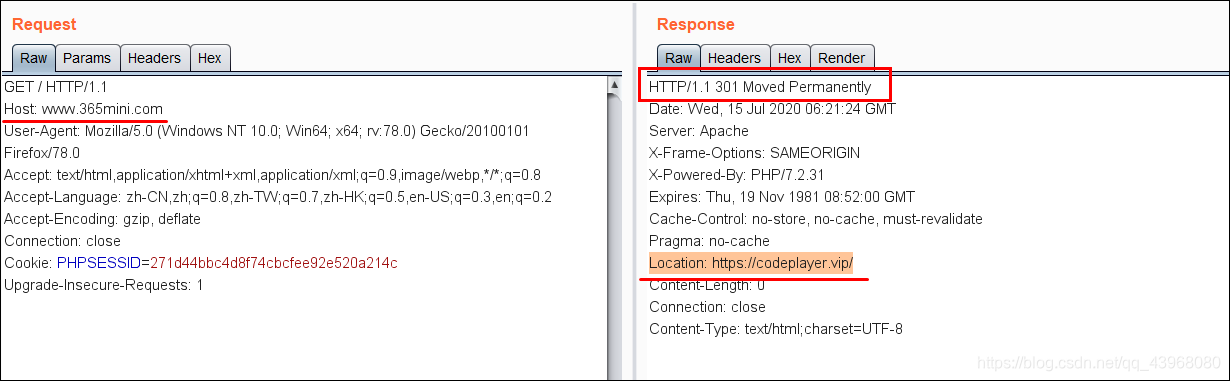Click the Content-Type response header line

tap(776, 329)
